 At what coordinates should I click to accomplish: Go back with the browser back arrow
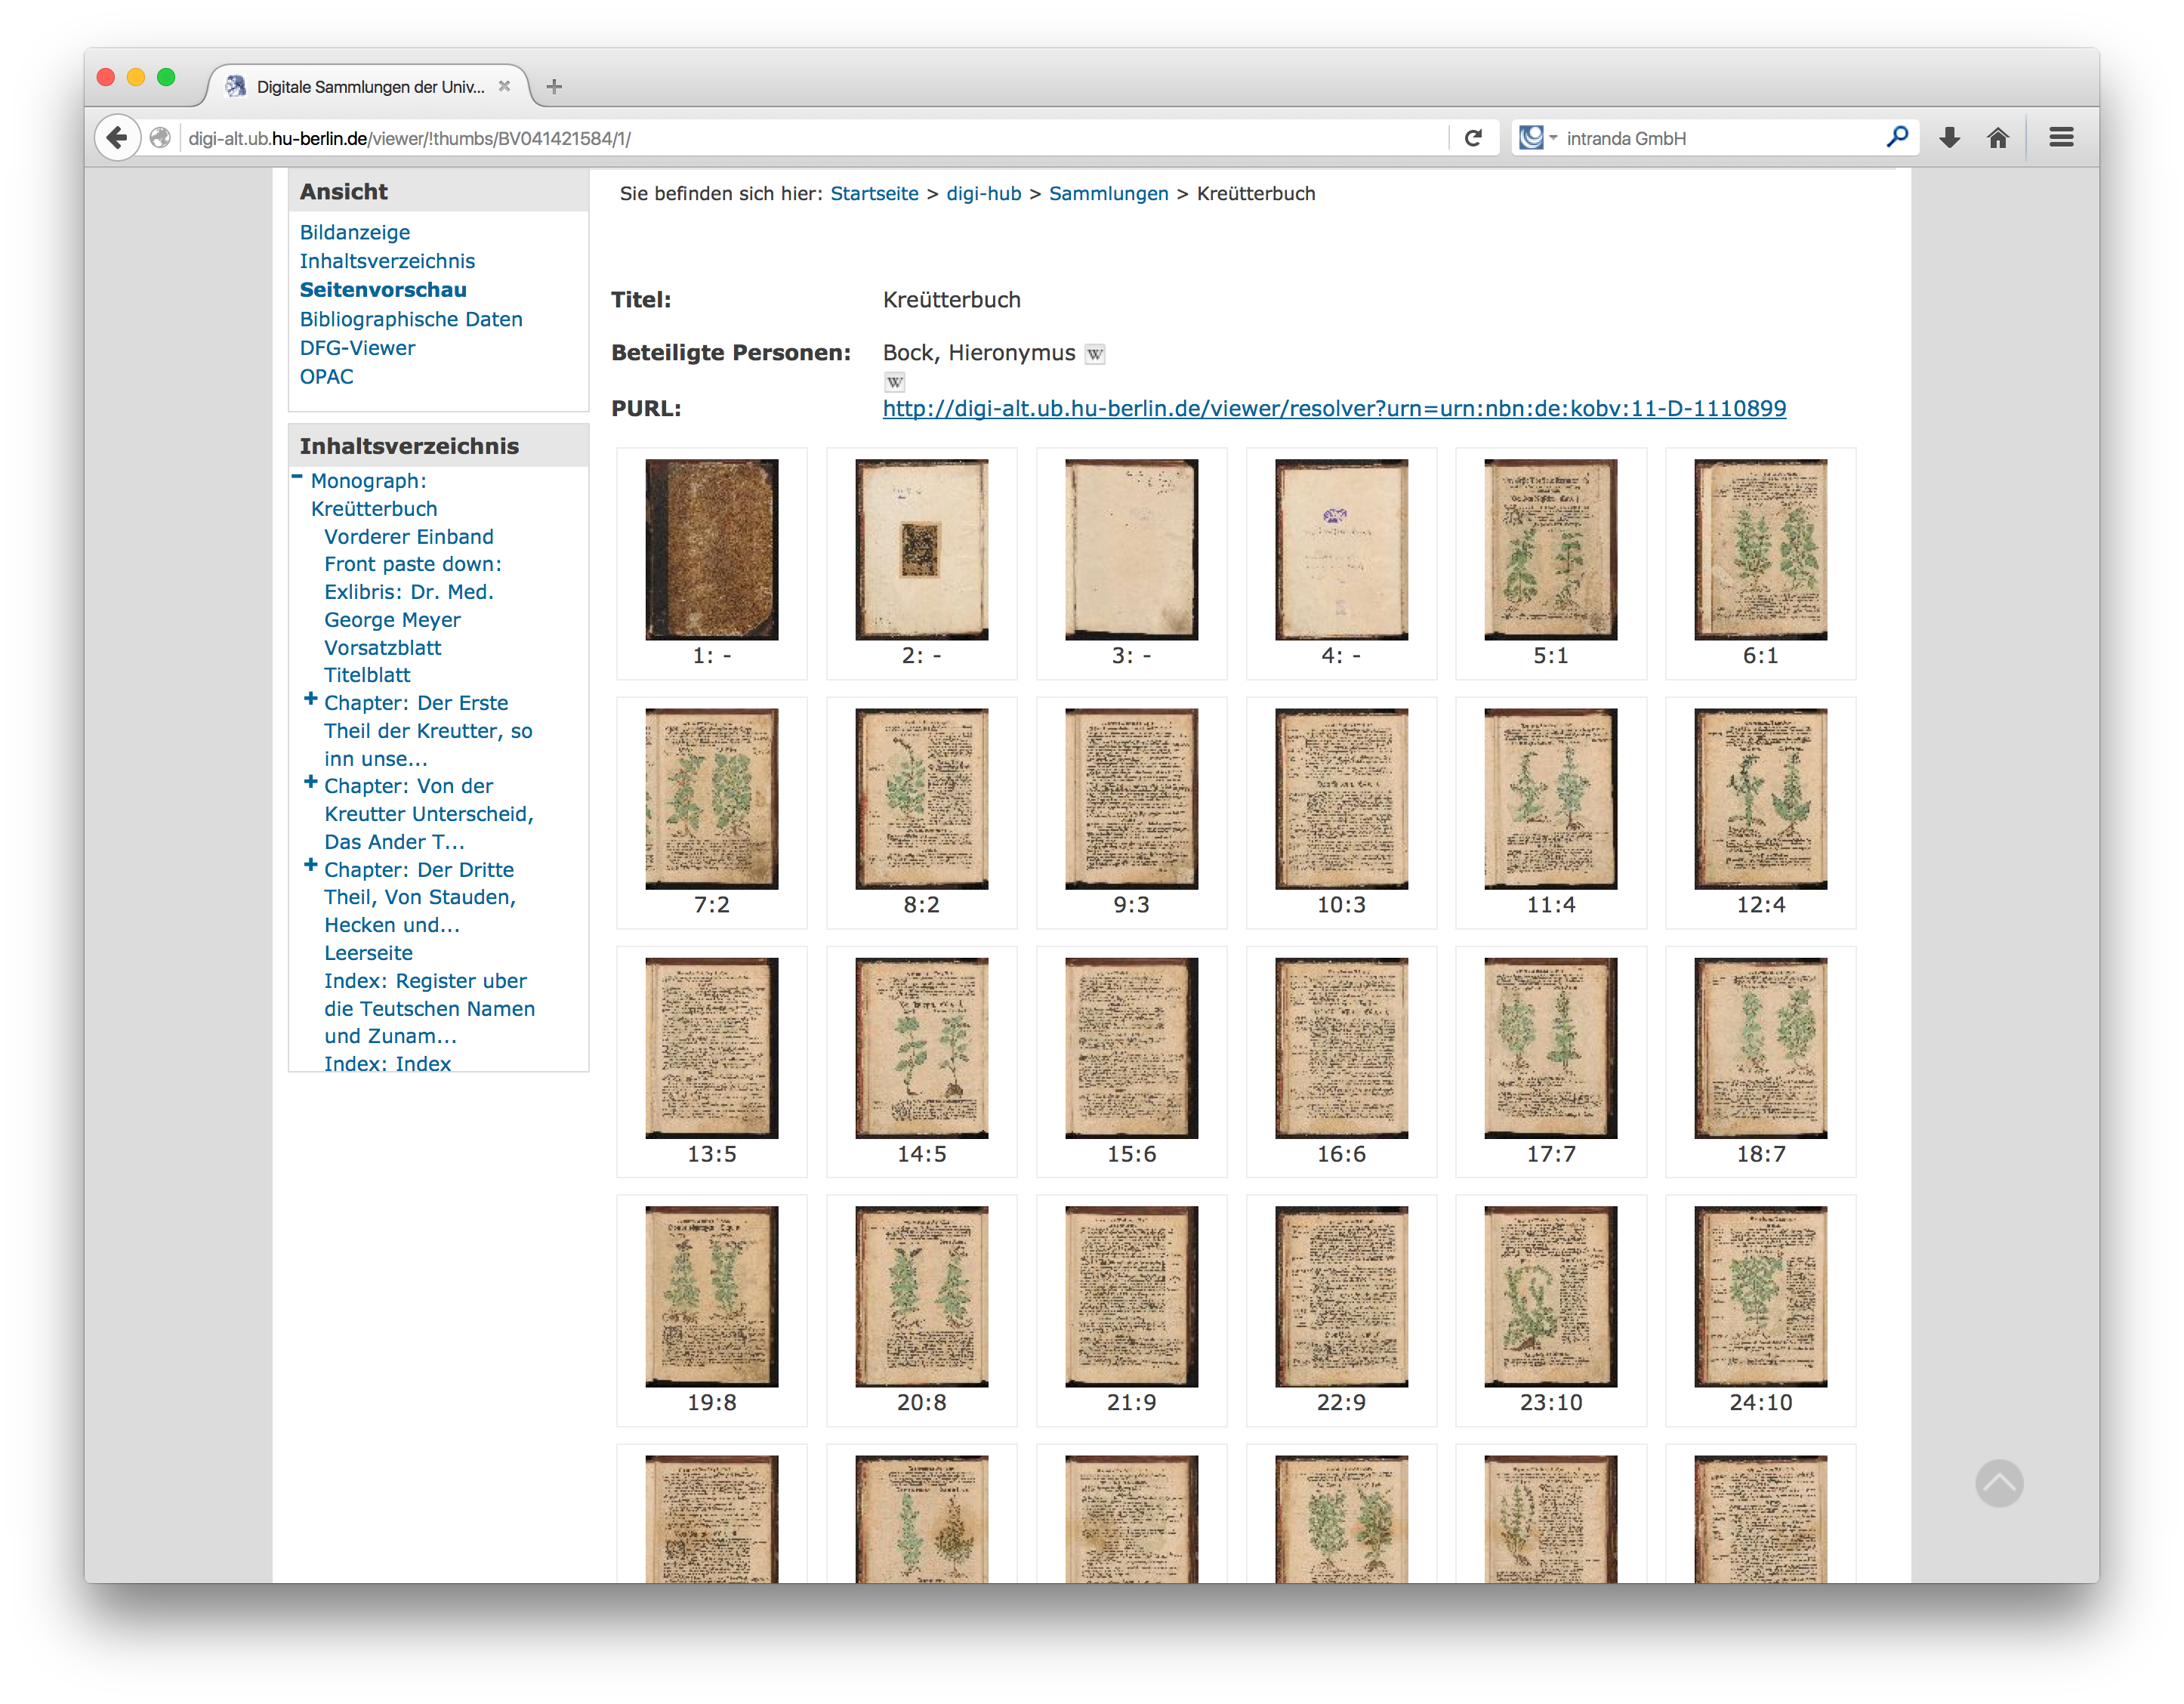117,138
